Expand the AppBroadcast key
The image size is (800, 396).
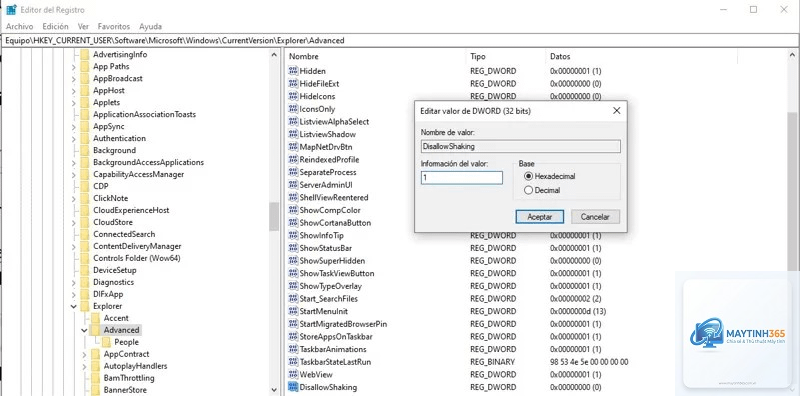[74, 79]
